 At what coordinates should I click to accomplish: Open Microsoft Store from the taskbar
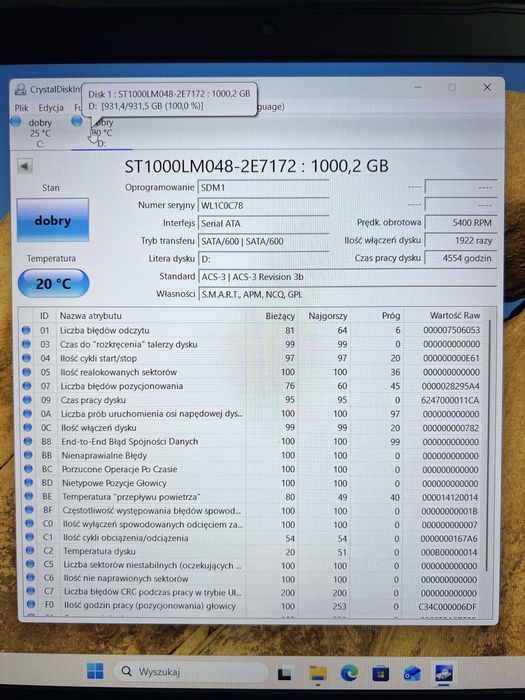(x=380, y=673)
